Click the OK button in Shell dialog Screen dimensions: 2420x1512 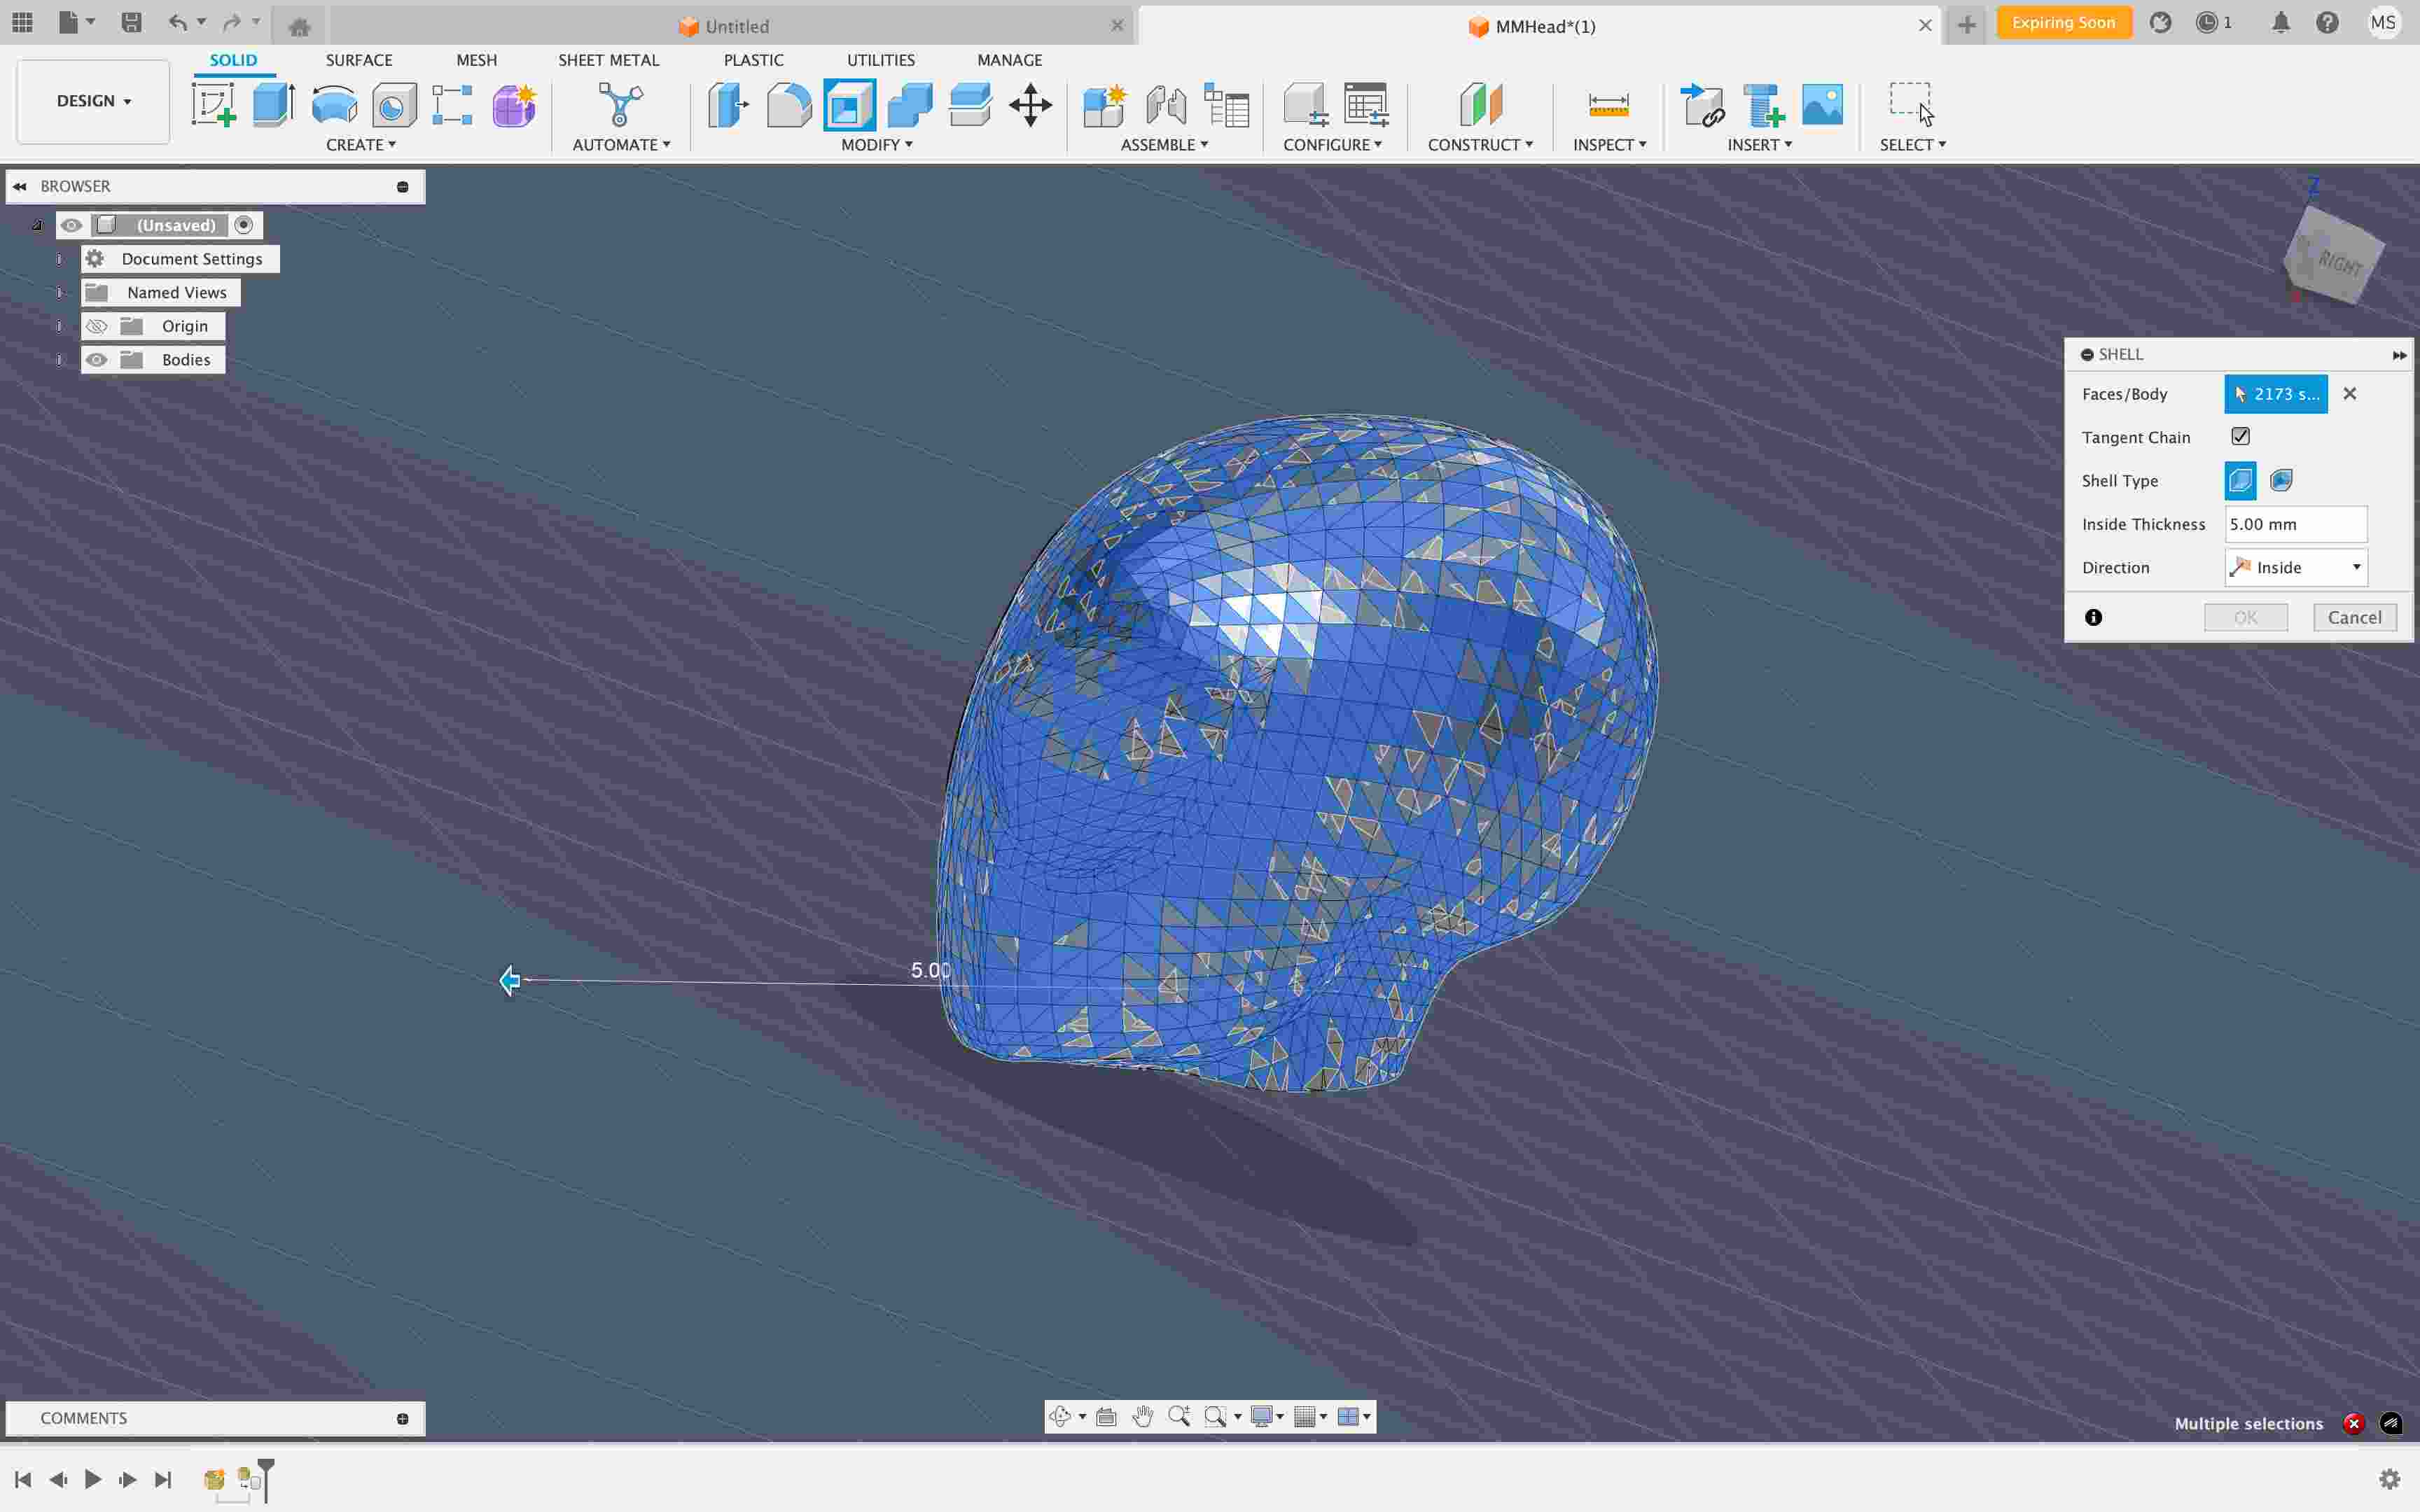(x=2245, y=617)
